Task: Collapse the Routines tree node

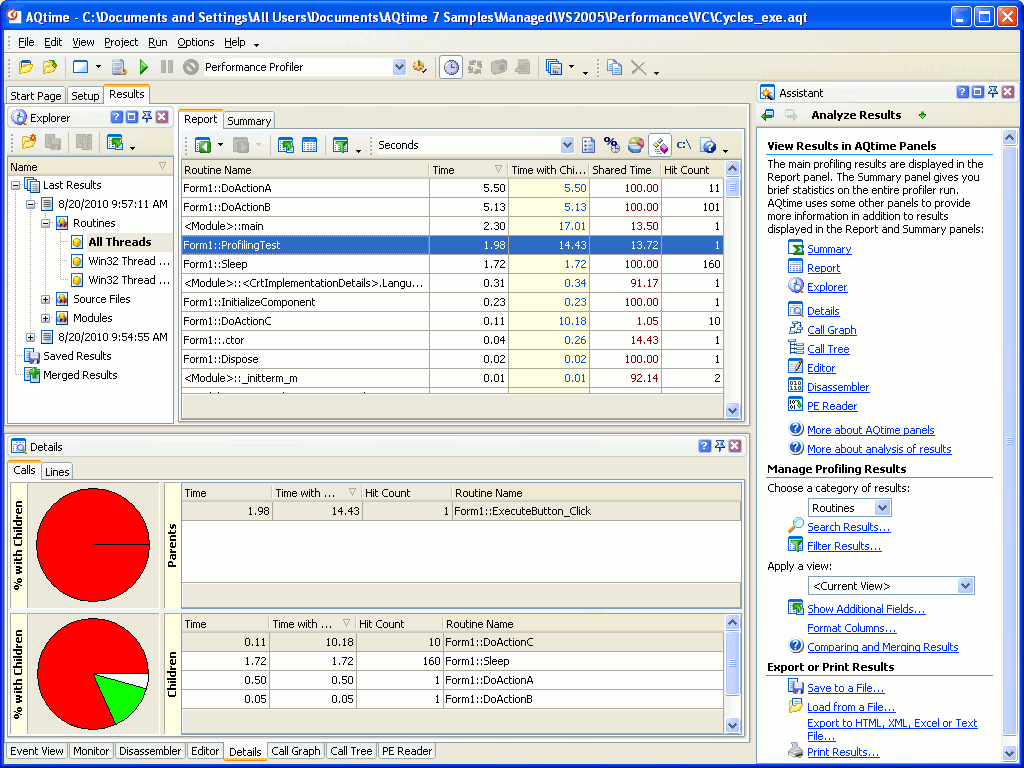Action: [x=46, y=223]
